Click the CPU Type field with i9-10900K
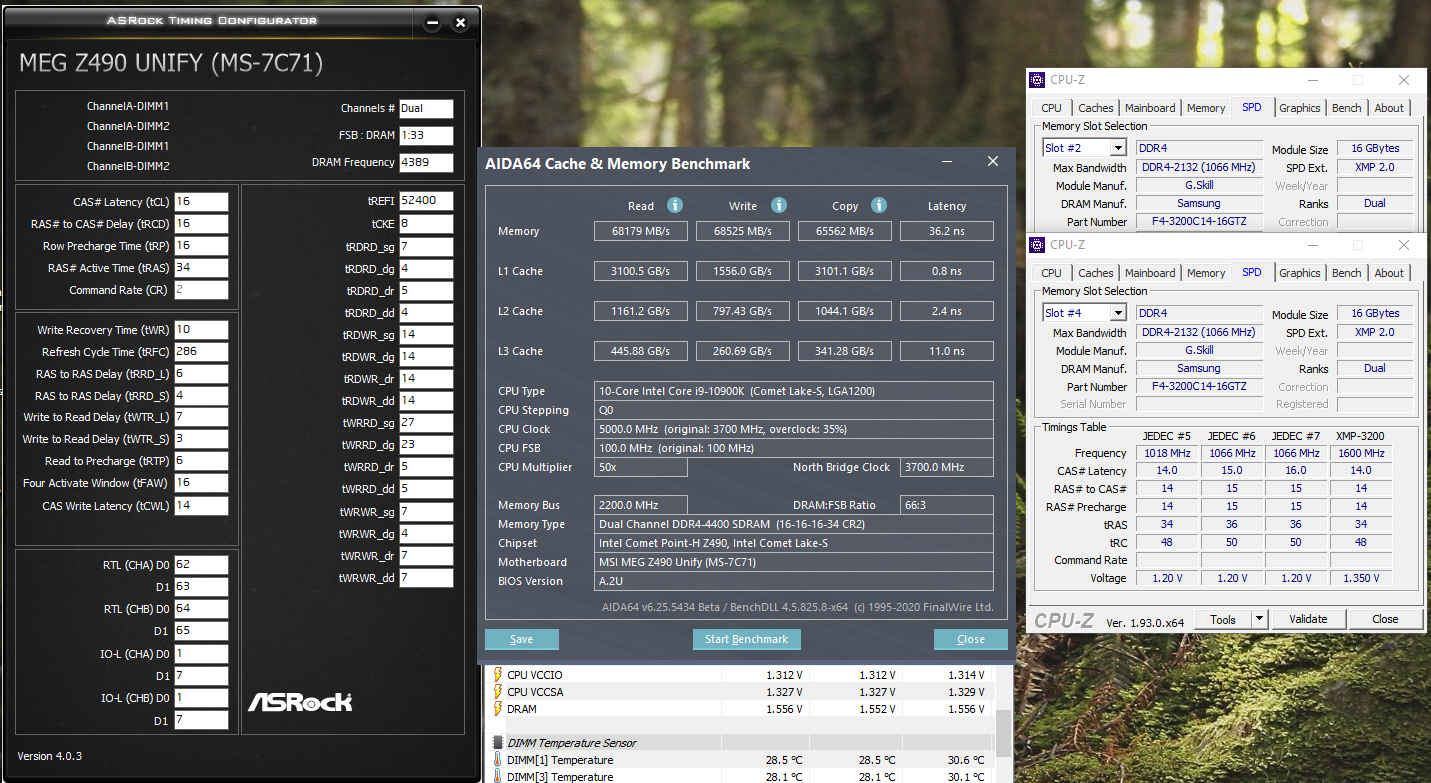This screenshot has height=783, width=1431. pos(794,391)
